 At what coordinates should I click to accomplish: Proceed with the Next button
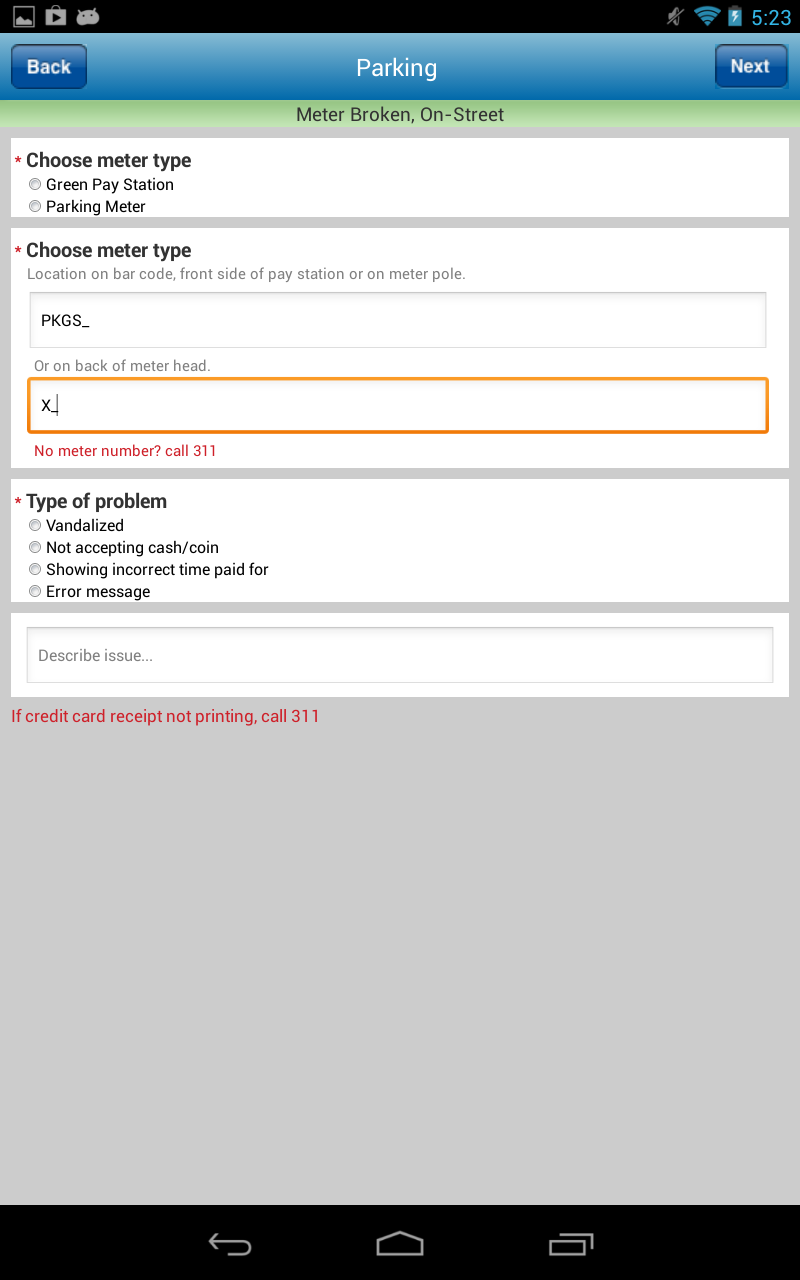750,67
